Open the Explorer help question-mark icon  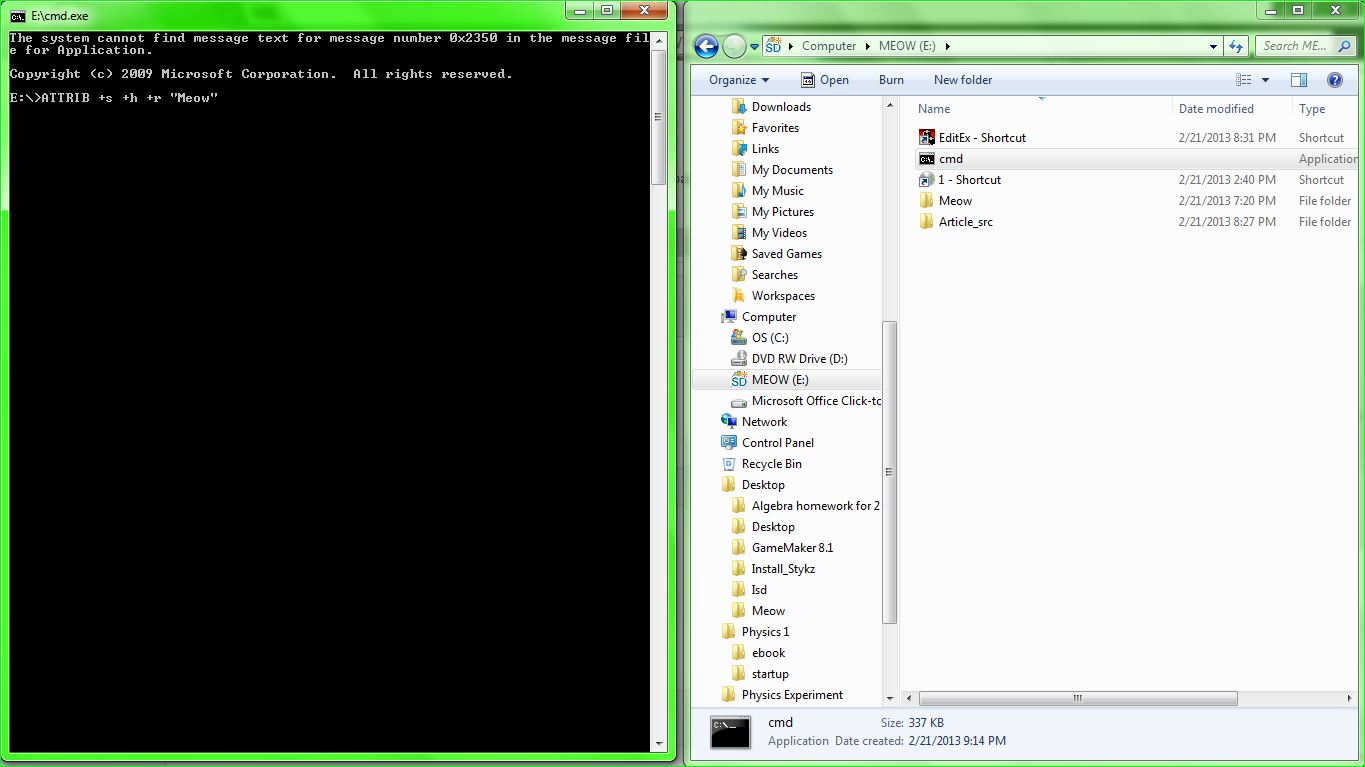1334,80
